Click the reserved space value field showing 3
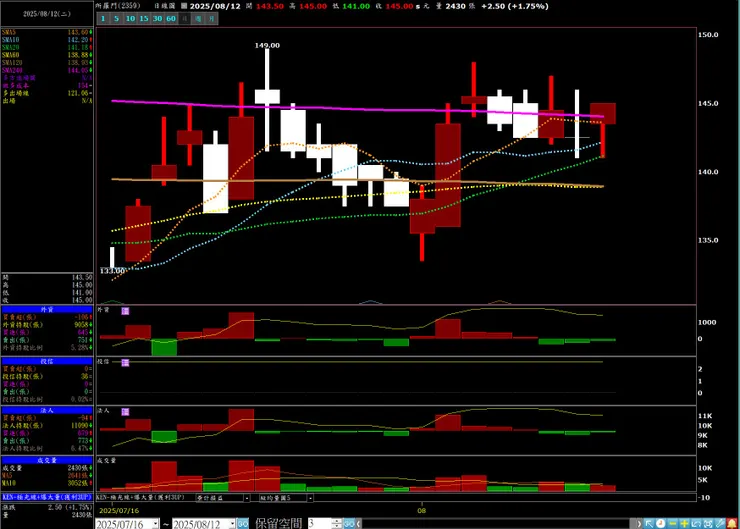Image resolution: width=740 pixels, height=529 pixels. click(320, 524)
